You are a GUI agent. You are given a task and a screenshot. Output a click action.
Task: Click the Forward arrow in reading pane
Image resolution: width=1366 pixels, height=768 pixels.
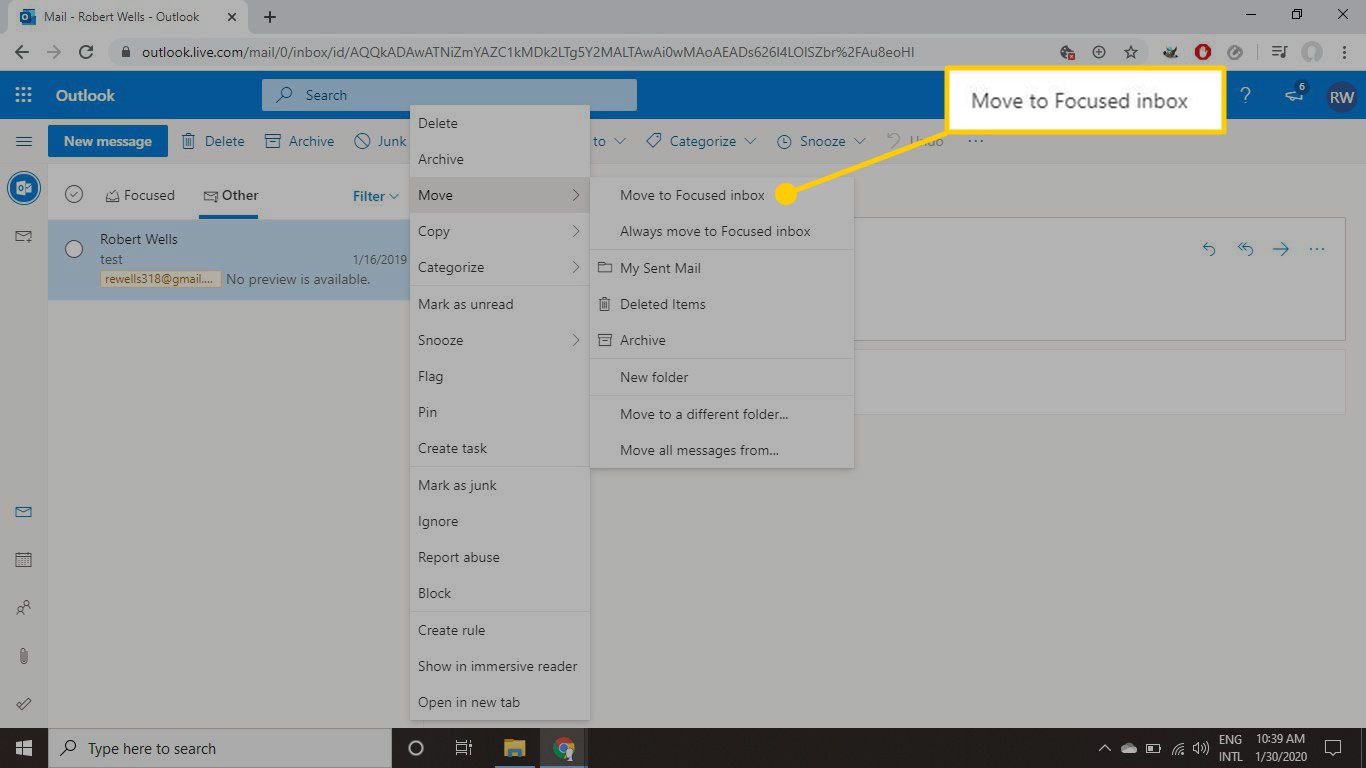[1281, 249]
